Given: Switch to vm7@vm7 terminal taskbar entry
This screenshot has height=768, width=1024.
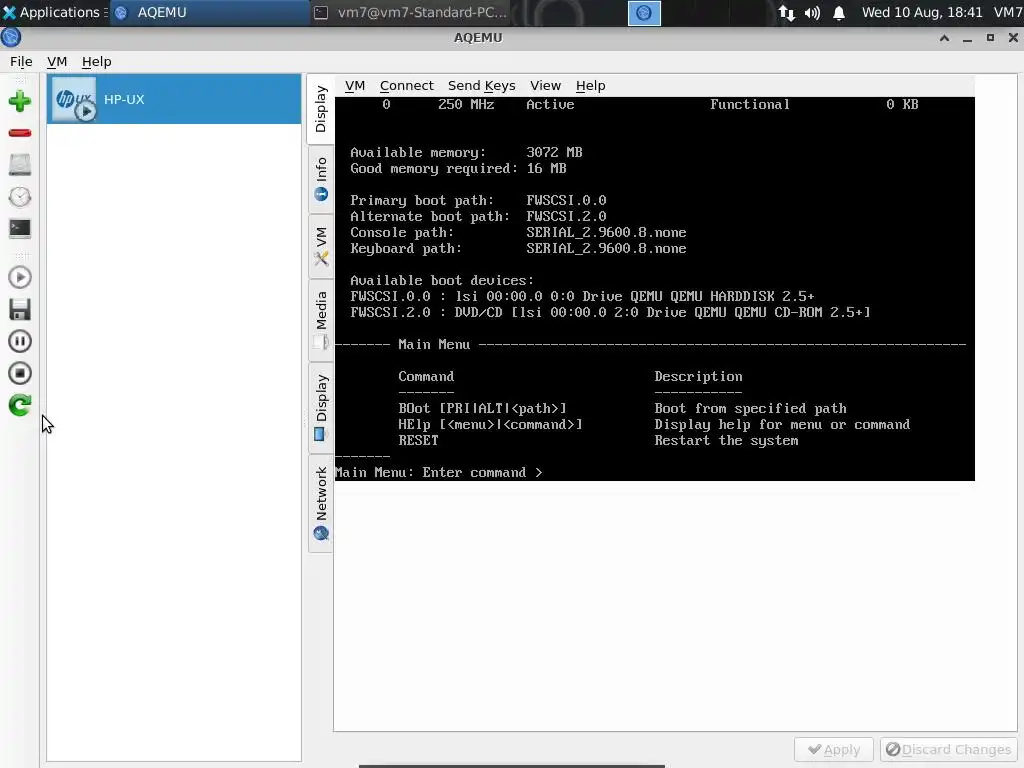Looking at the screenshot, I should point(411,12).
